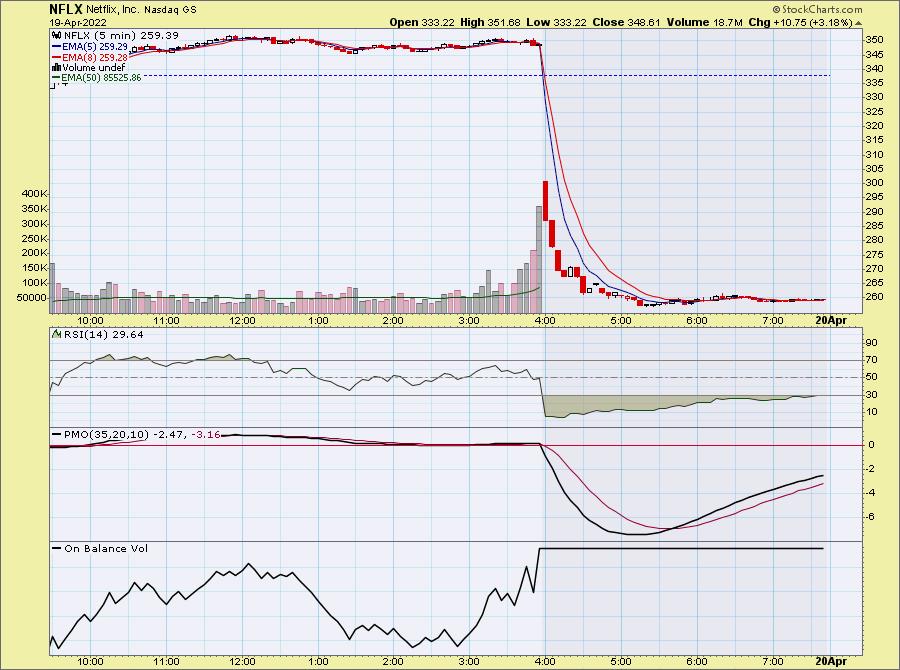This screenshot has height=670, width=900.
Task: Click the volume bars icon beside Volume undef
Action: click(x=56, y=68)
